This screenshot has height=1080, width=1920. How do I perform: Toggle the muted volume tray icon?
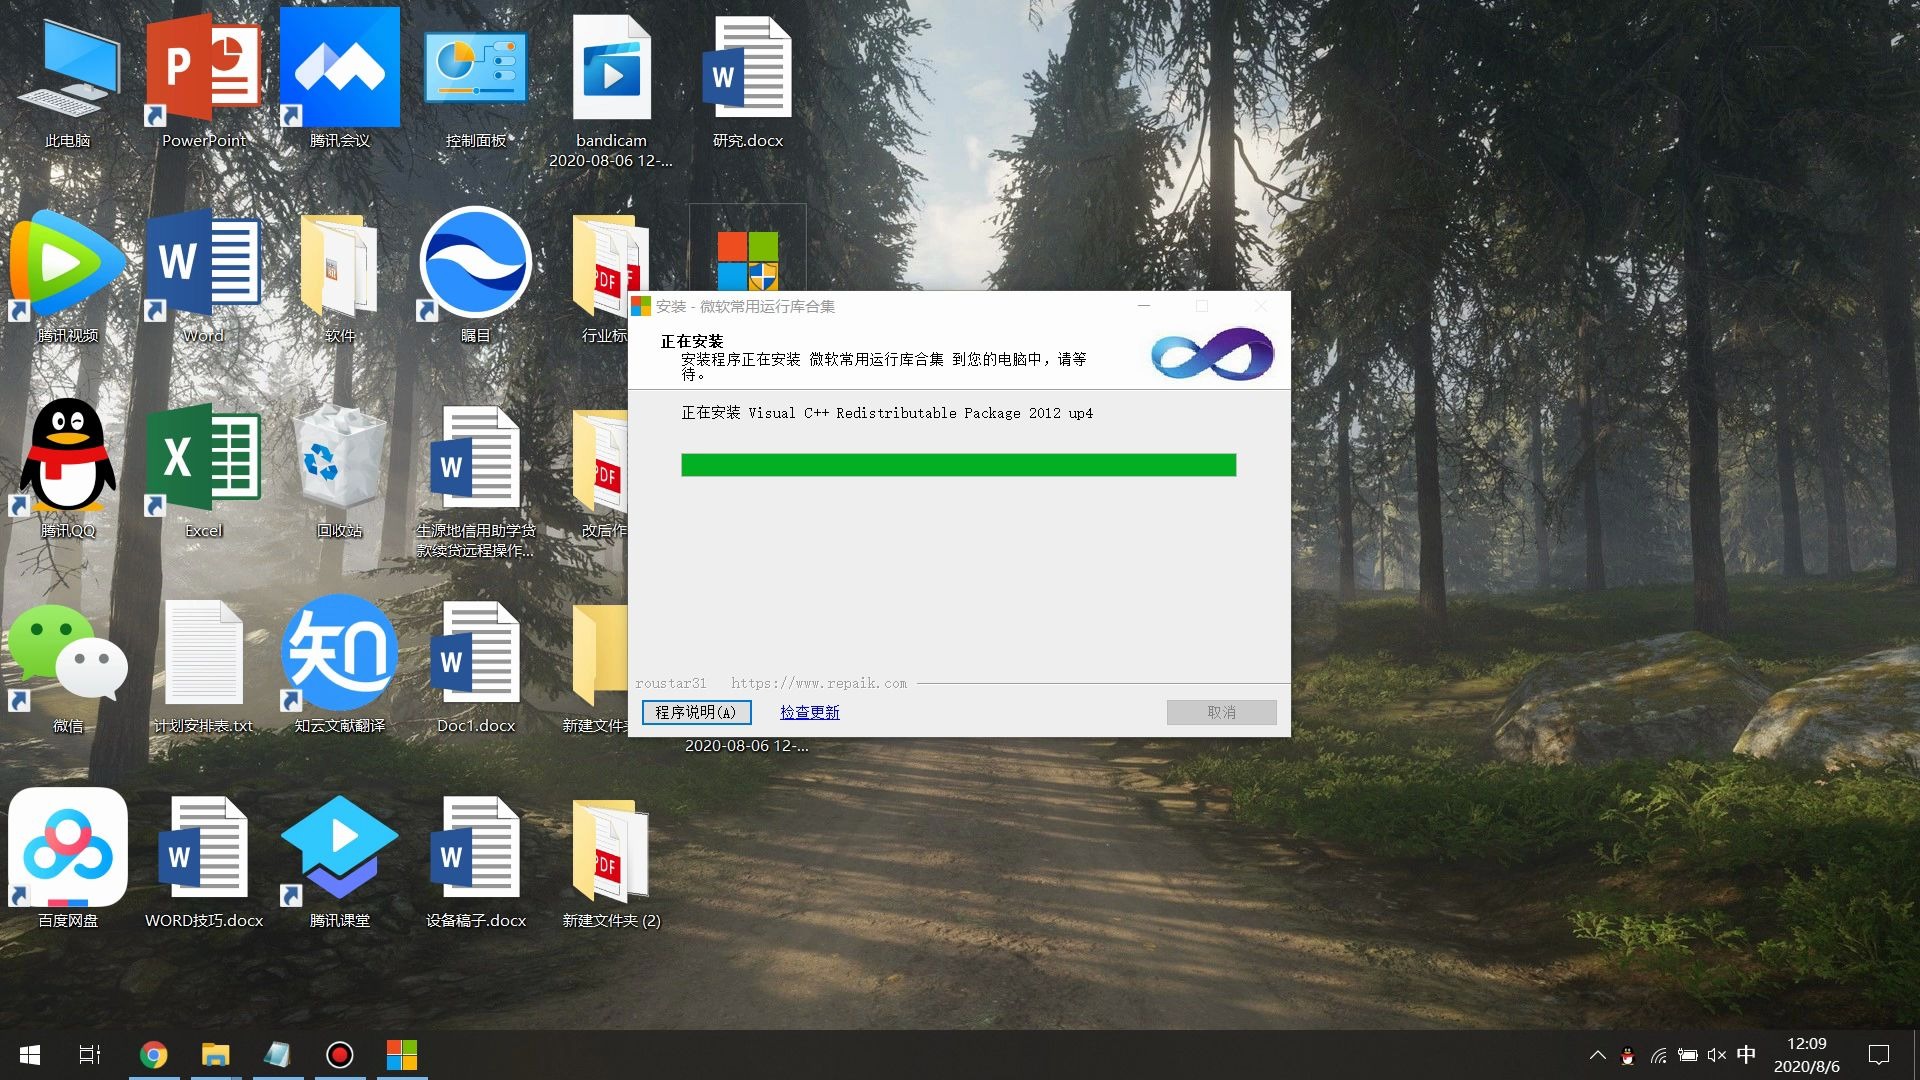pos(1717,1055)
